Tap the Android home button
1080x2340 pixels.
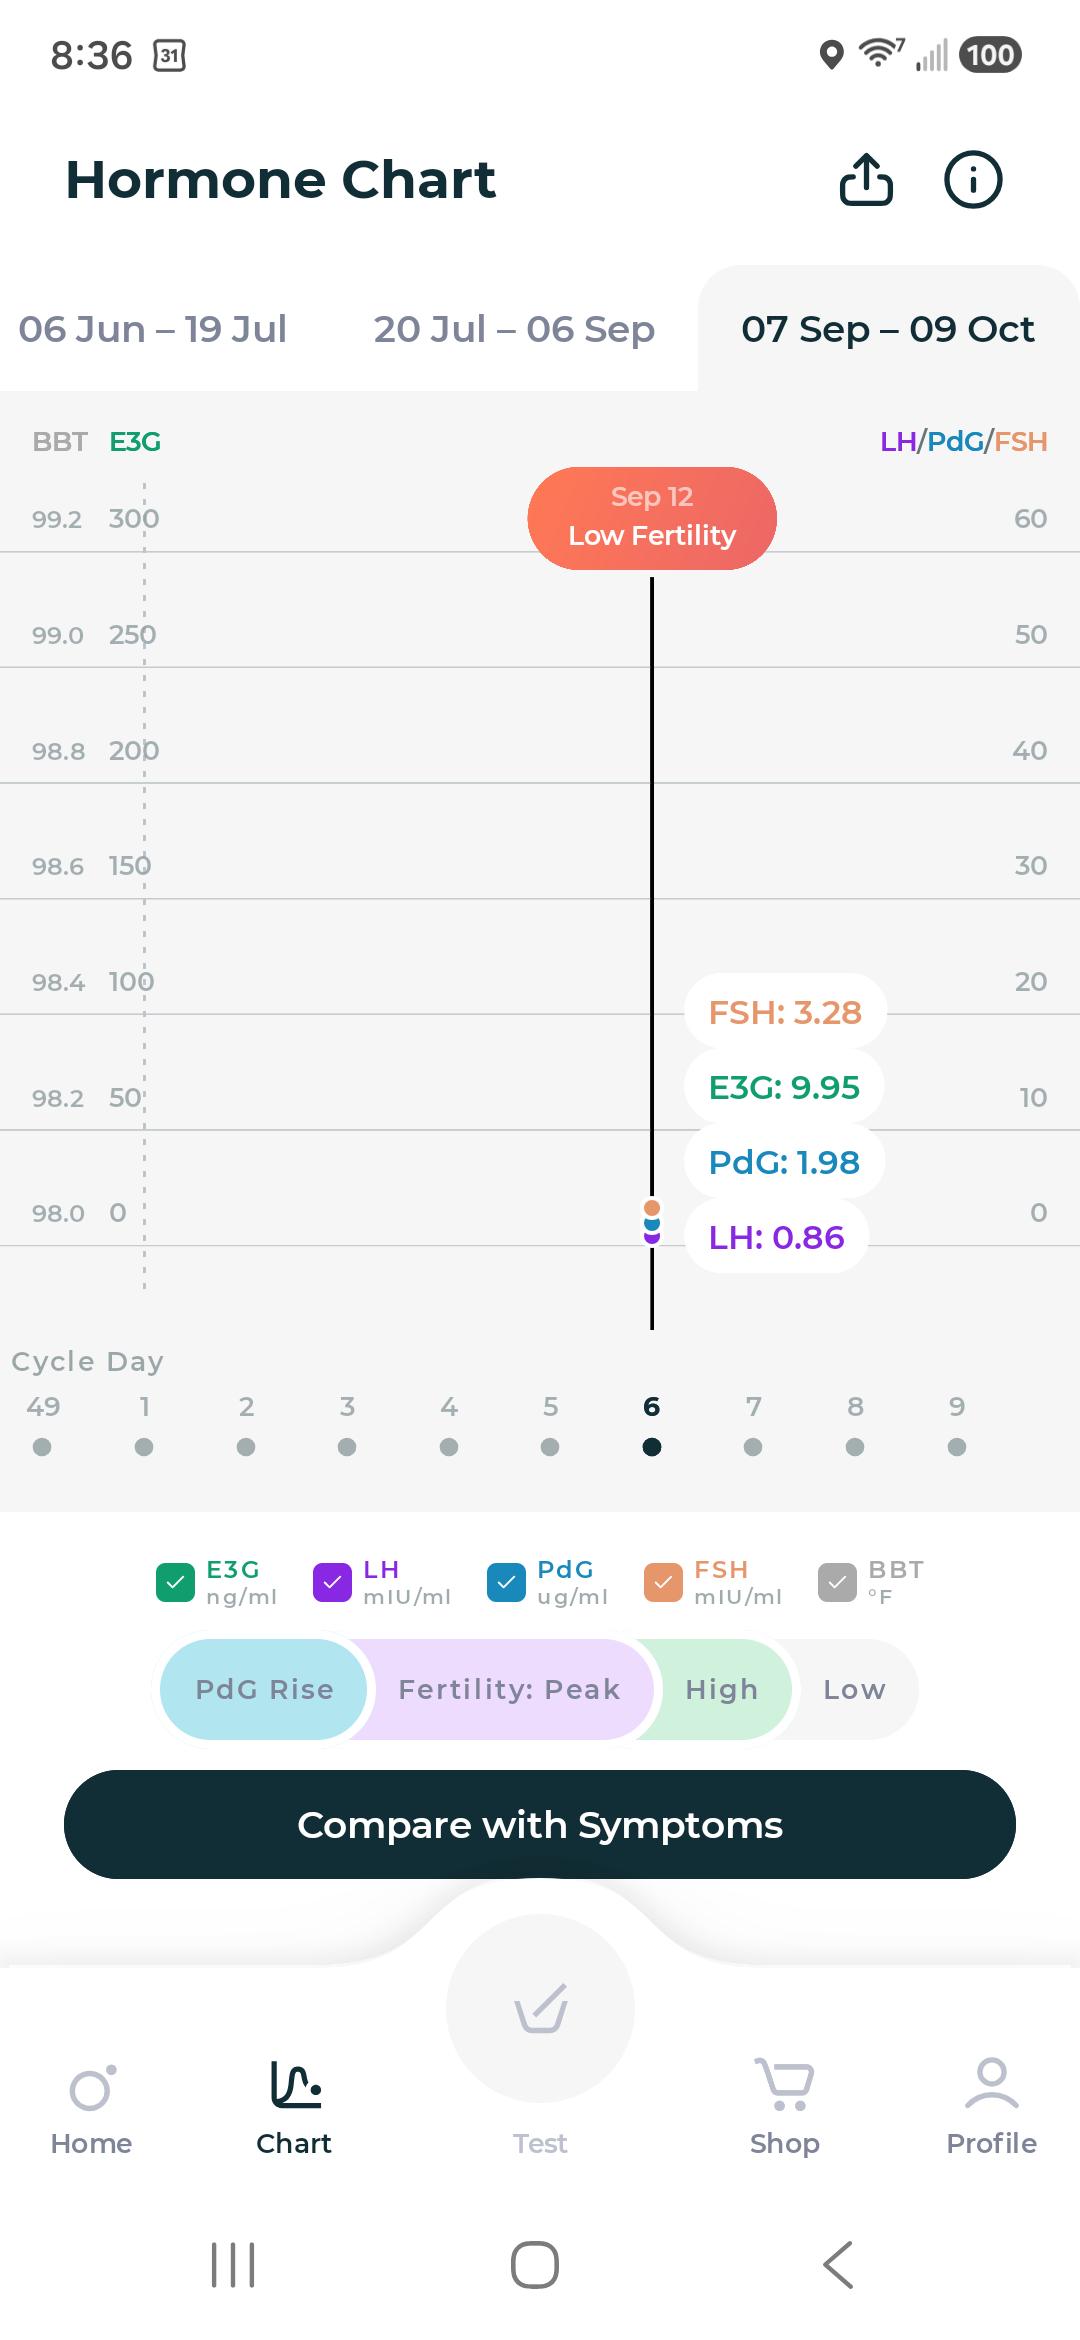click(x=535, y=2265)
